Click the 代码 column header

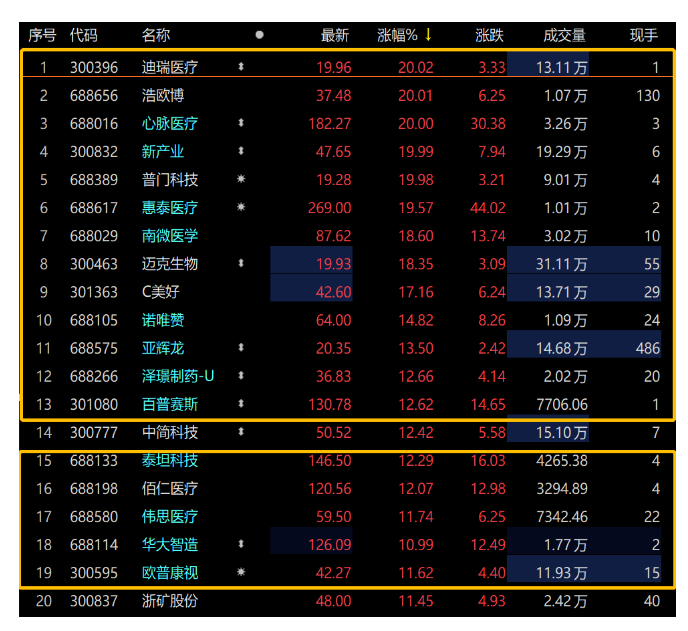click(x=84, y=35)
